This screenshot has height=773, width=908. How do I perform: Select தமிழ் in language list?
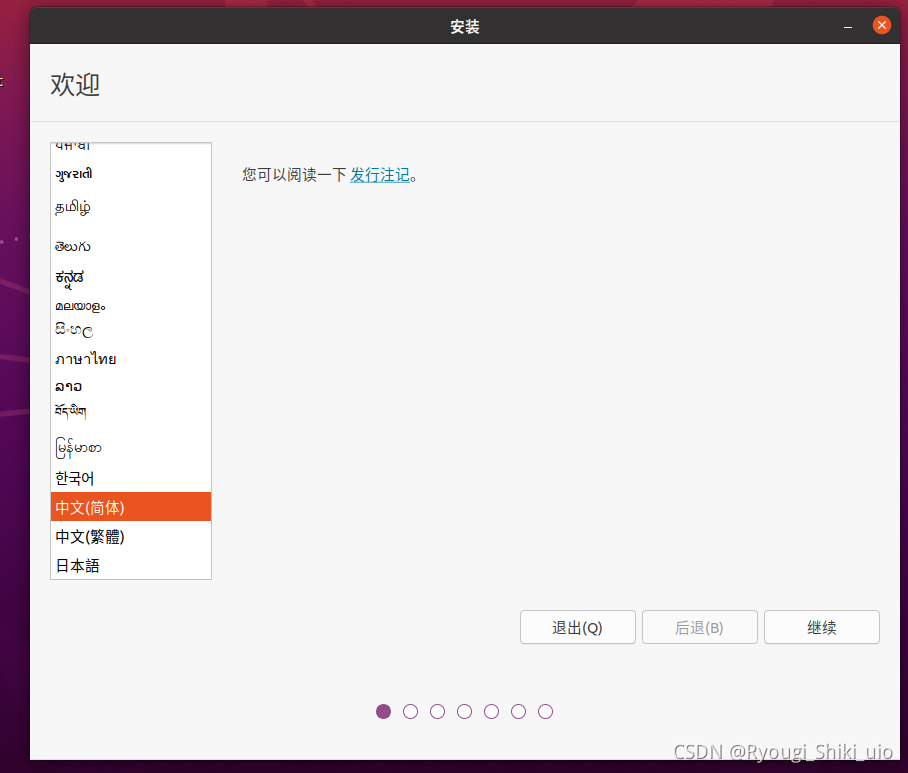[x=131, y=207]
